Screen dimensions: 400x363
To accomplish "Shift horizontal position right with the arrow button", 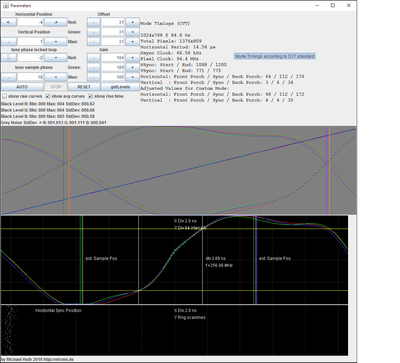I will (x=56, y=22).
